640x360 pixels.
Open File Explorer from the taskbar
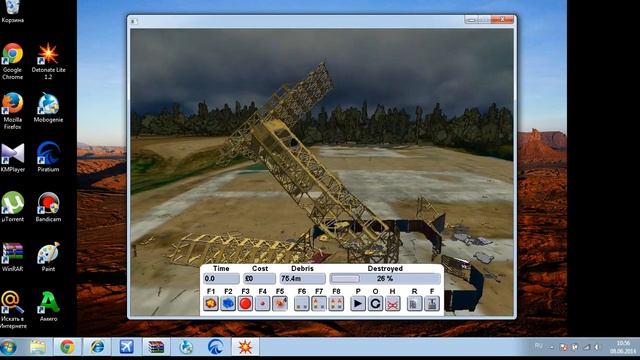click(38, 347)
